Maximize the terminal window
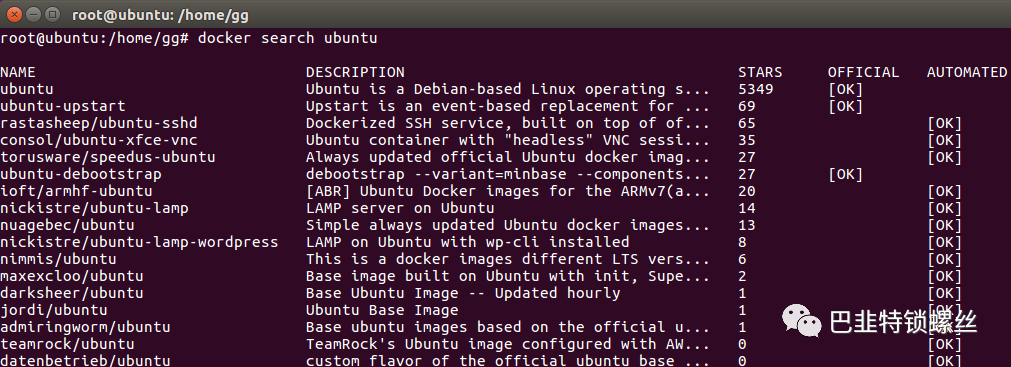The image size is (1011, 367). pos(53,13)
